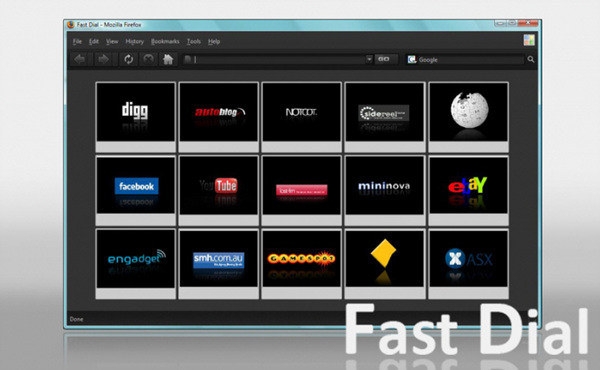Click the Windows flag throbber icon
Image resolution: width=600 pixels, height=370 pixels.
point(529,40)
